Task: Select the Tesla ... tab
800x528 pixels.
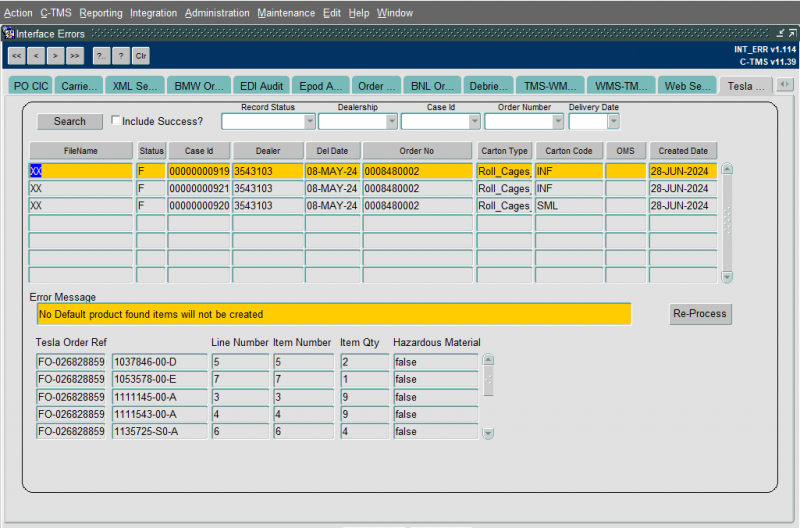Action: 746,86
